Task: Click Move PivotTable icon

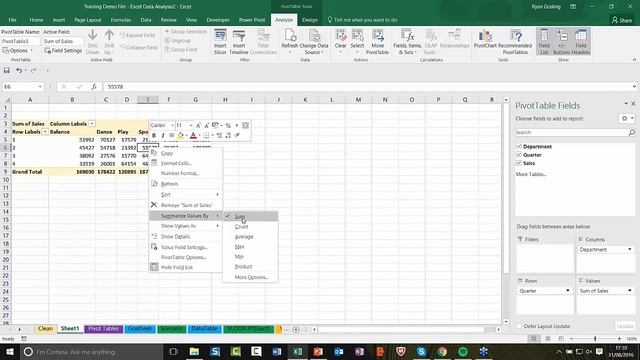Action: [x=377, y=42]
